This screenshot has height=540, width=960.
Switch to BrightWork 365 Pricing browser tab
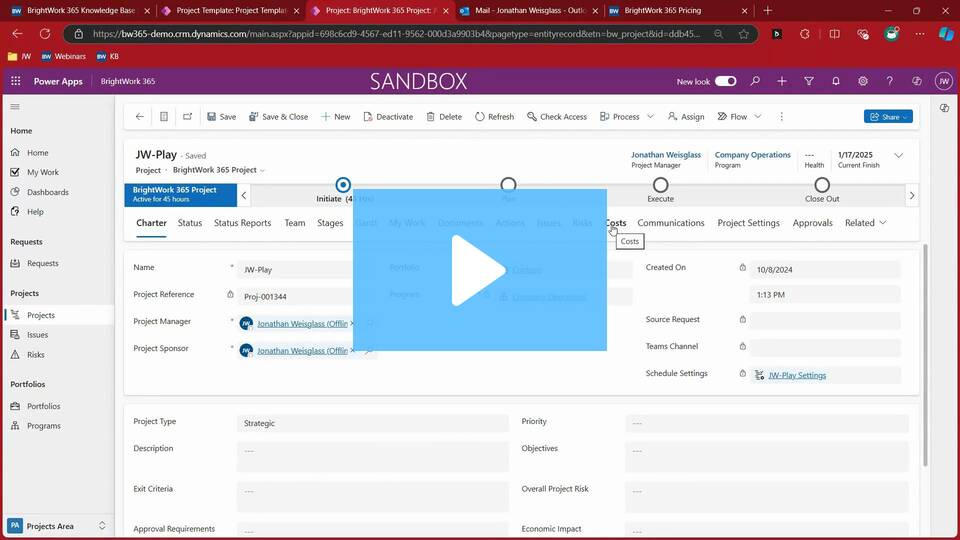[662, 10]
